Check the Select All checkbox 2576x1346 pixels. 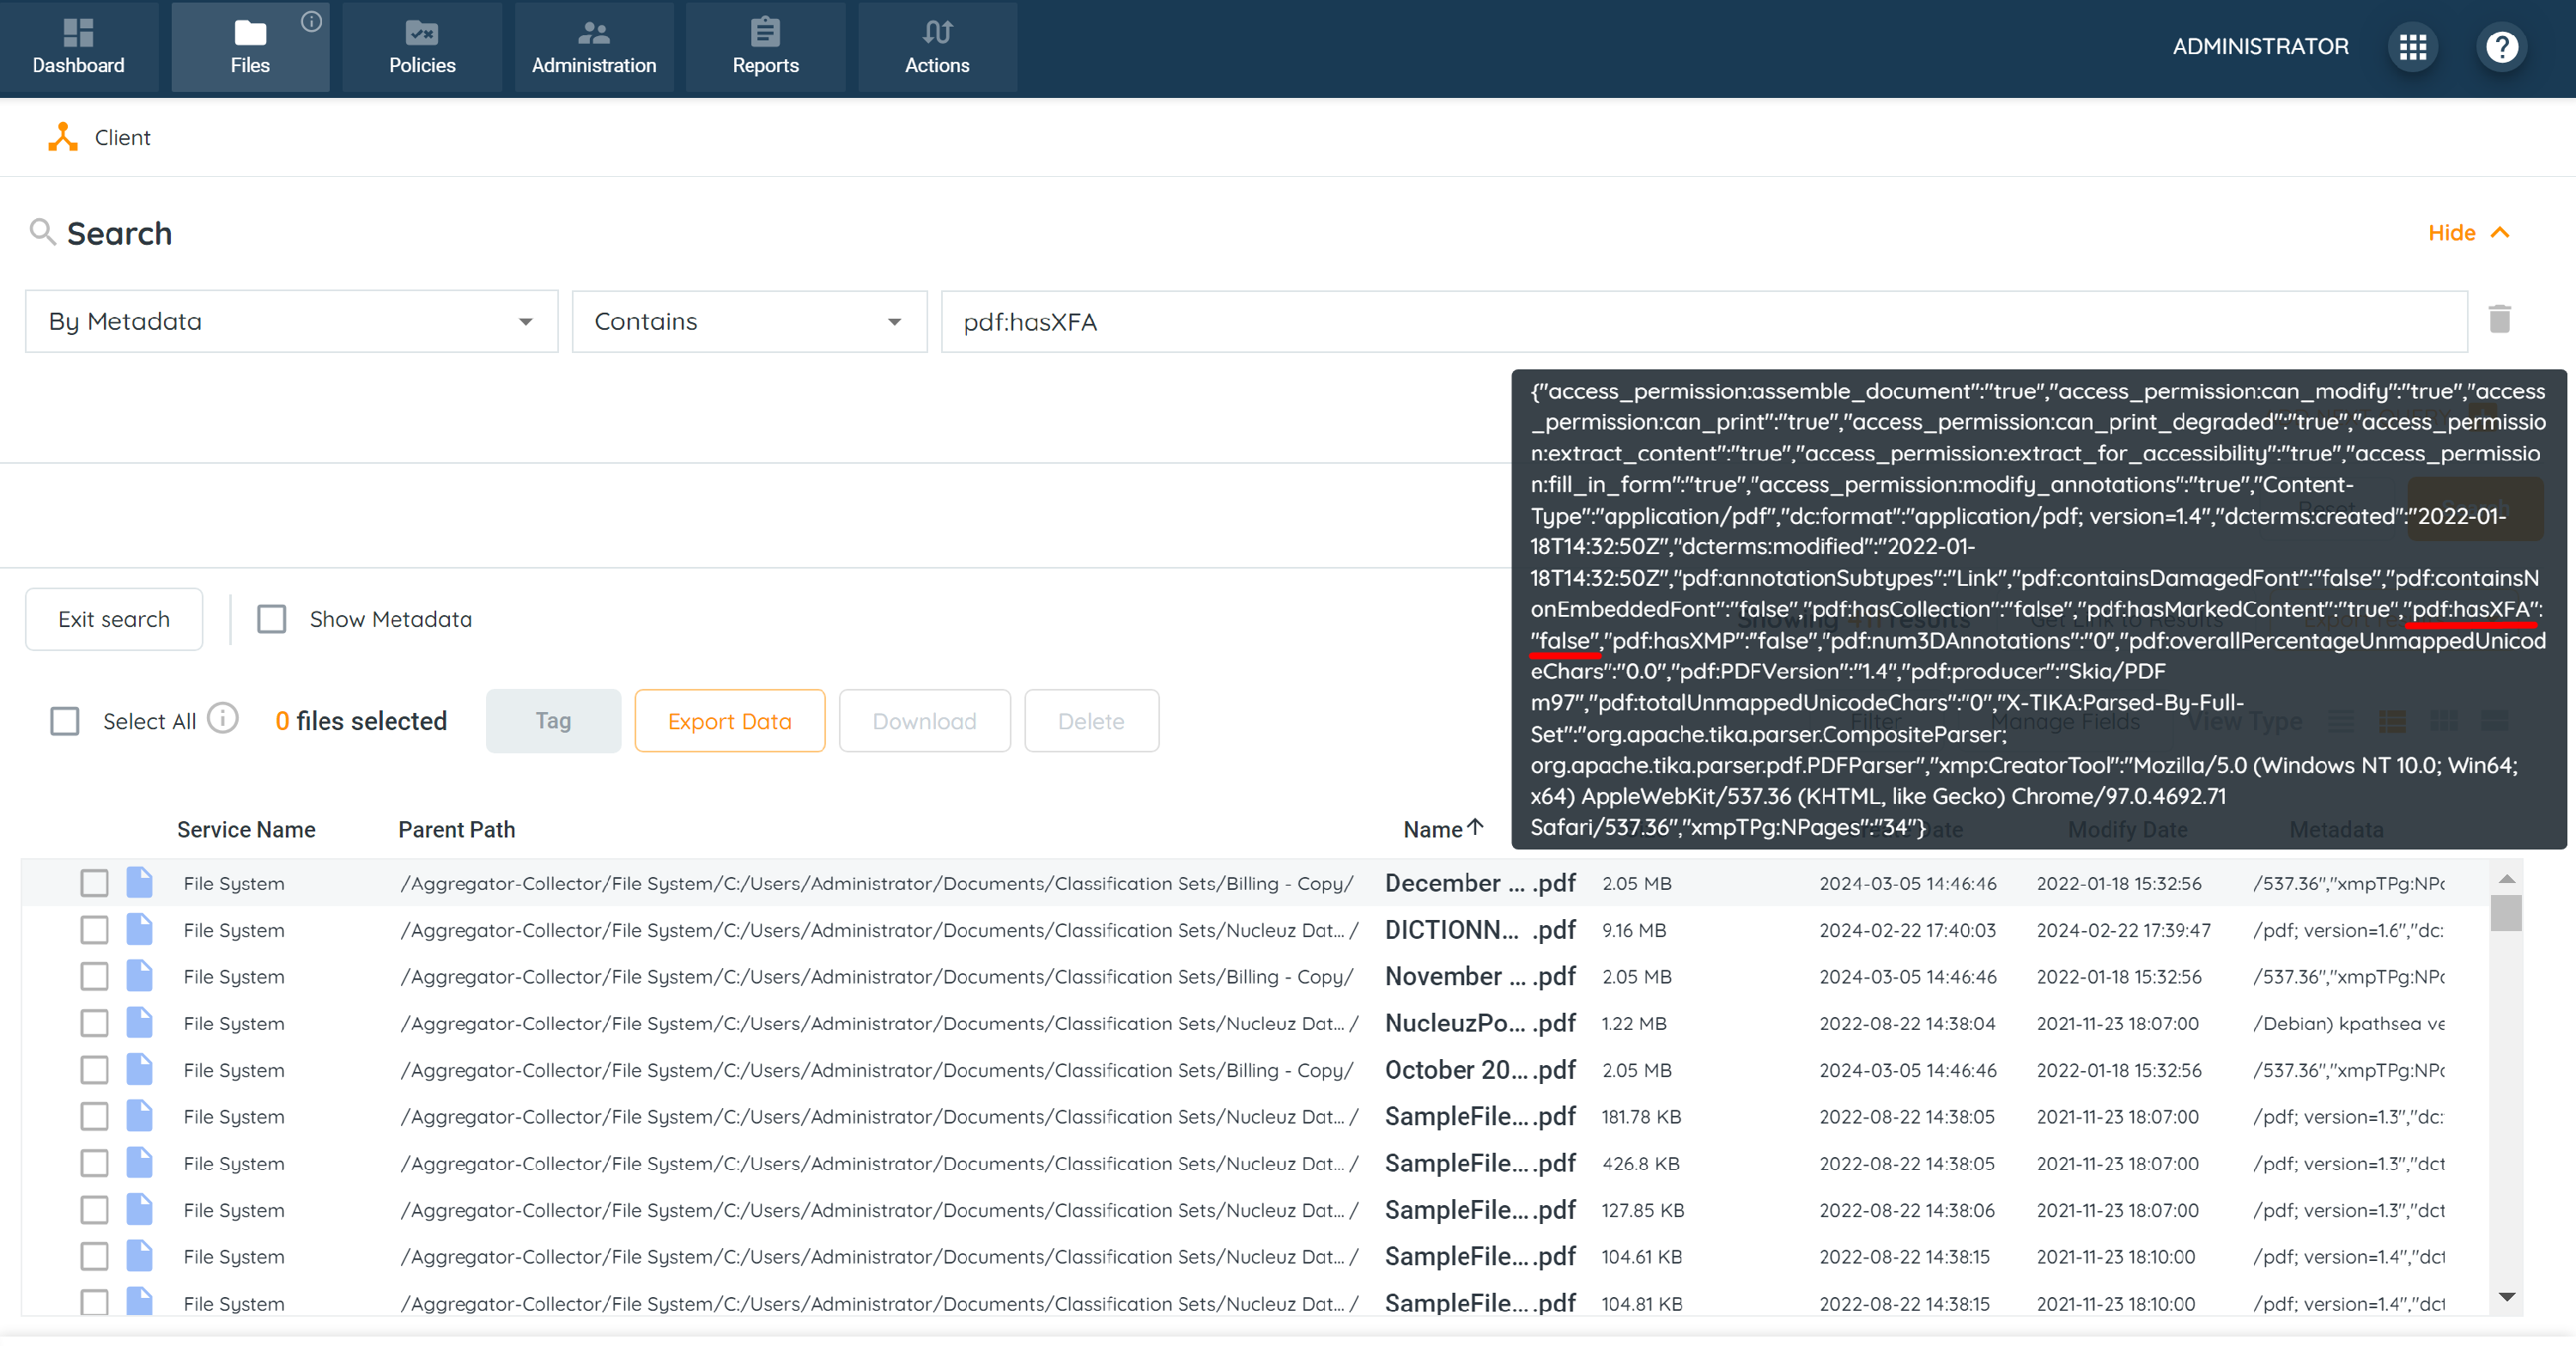pyautogui.click(x=65, y=721)
